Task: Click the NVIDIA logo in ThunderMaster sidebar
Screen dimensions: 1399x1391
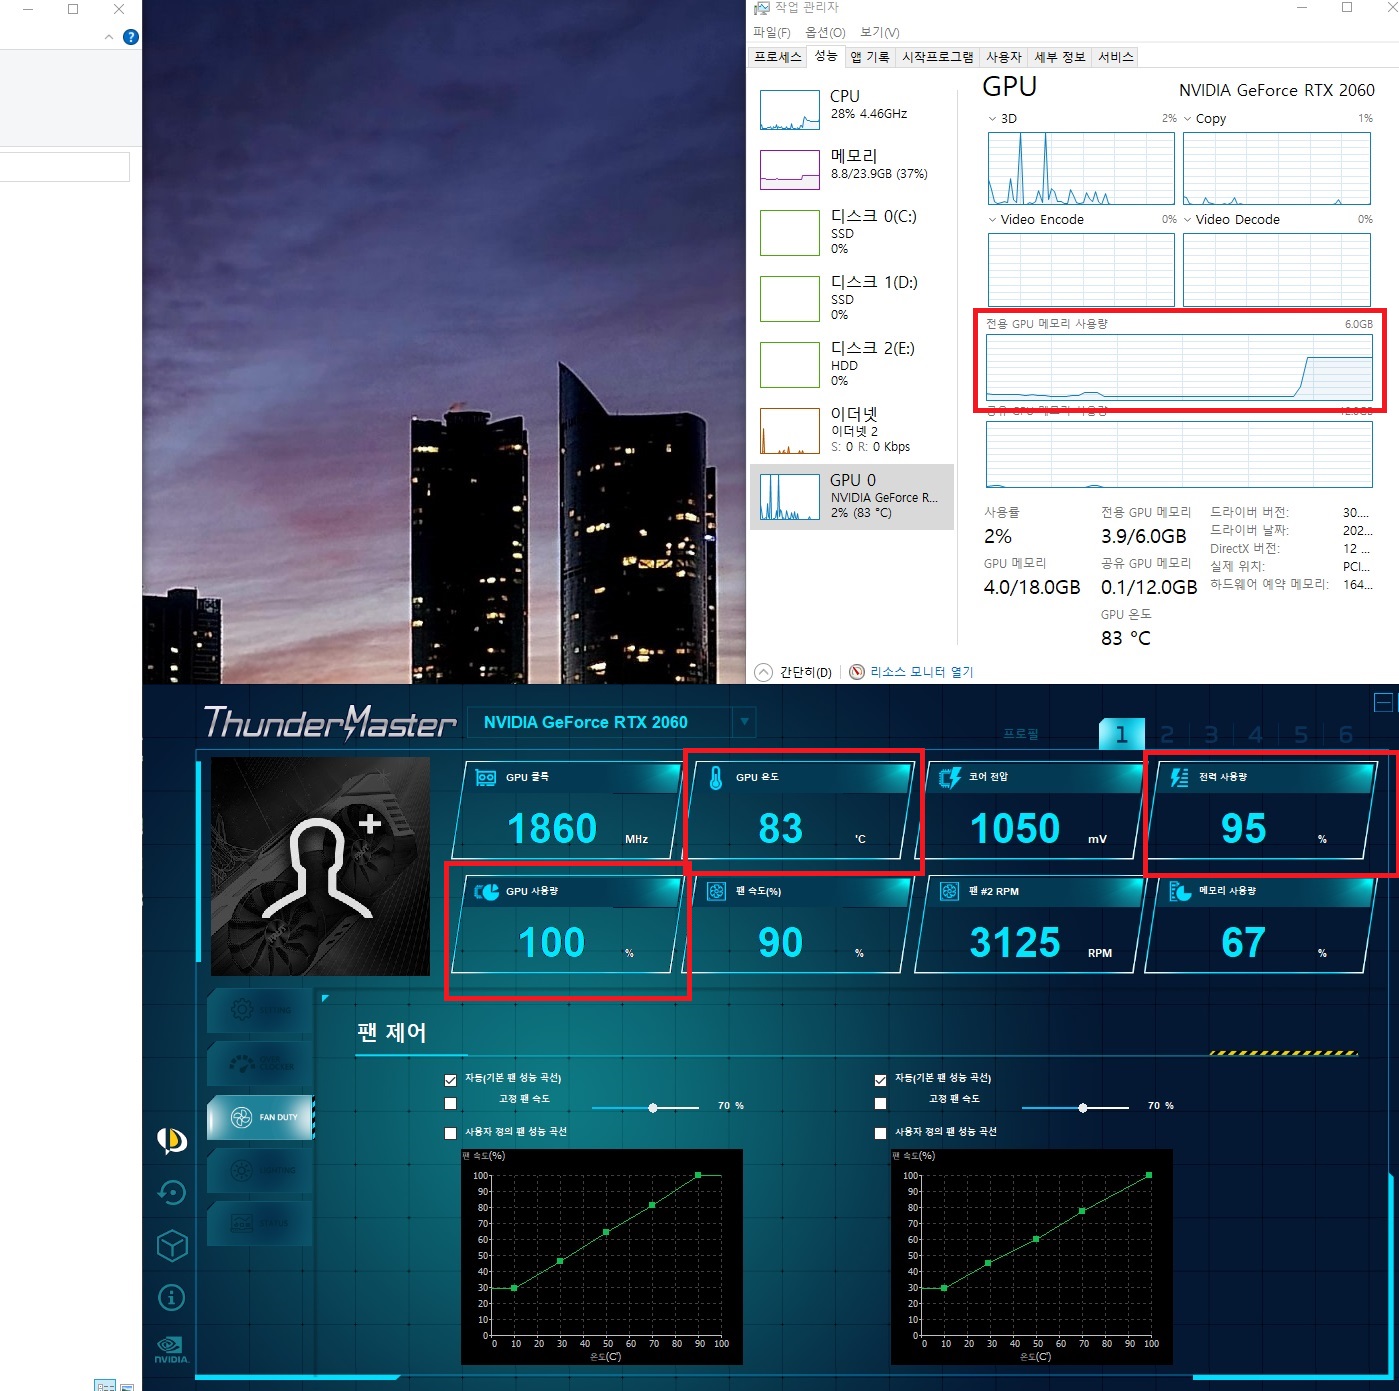Action: click(x=171, y=1349)
